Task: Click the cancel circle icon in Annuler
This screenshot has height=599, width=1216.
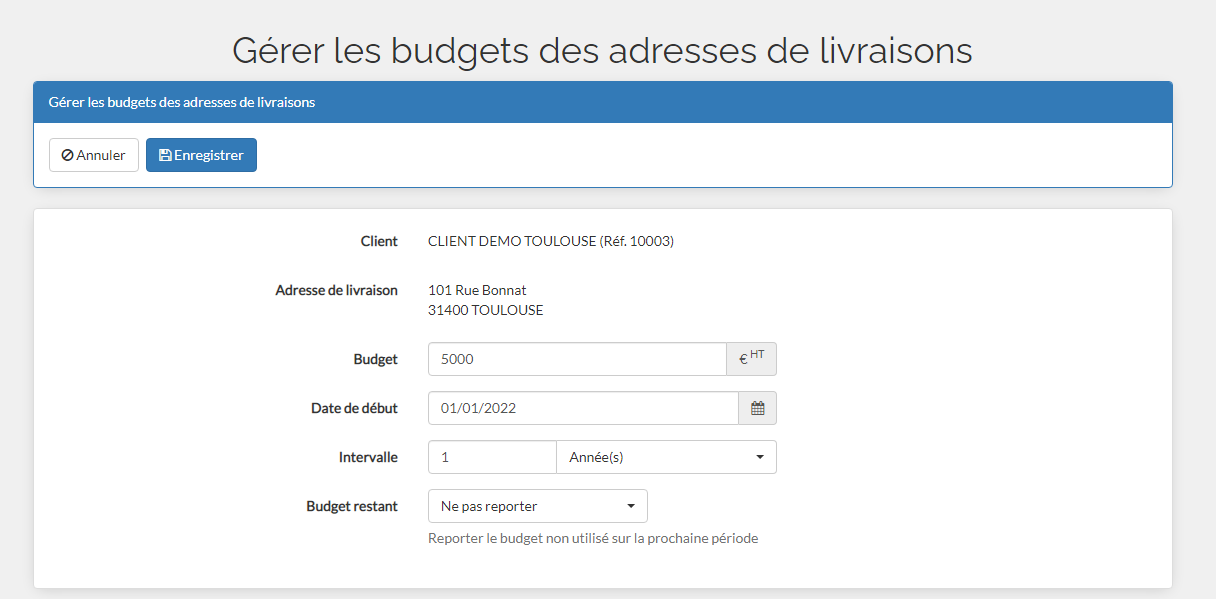Action: (x=67, y=155)
